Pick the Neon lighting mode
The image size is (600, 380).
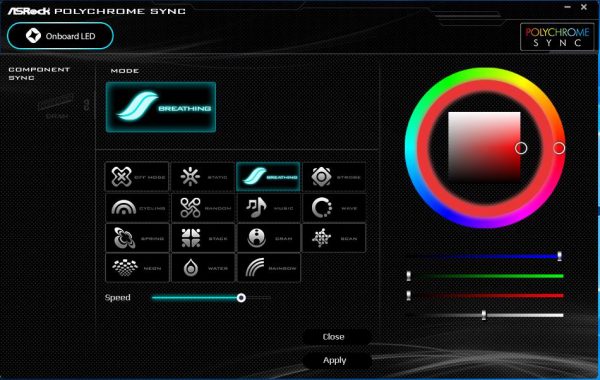point(137,268)
